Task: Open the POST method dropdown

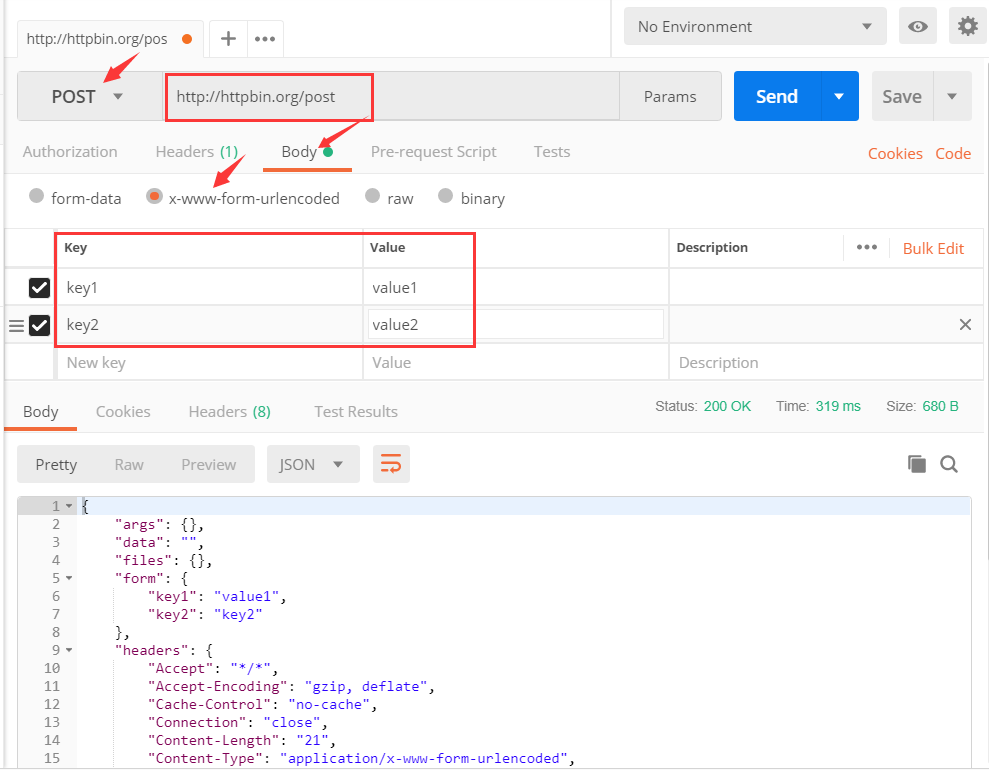Action: click(x=89, y=97)
